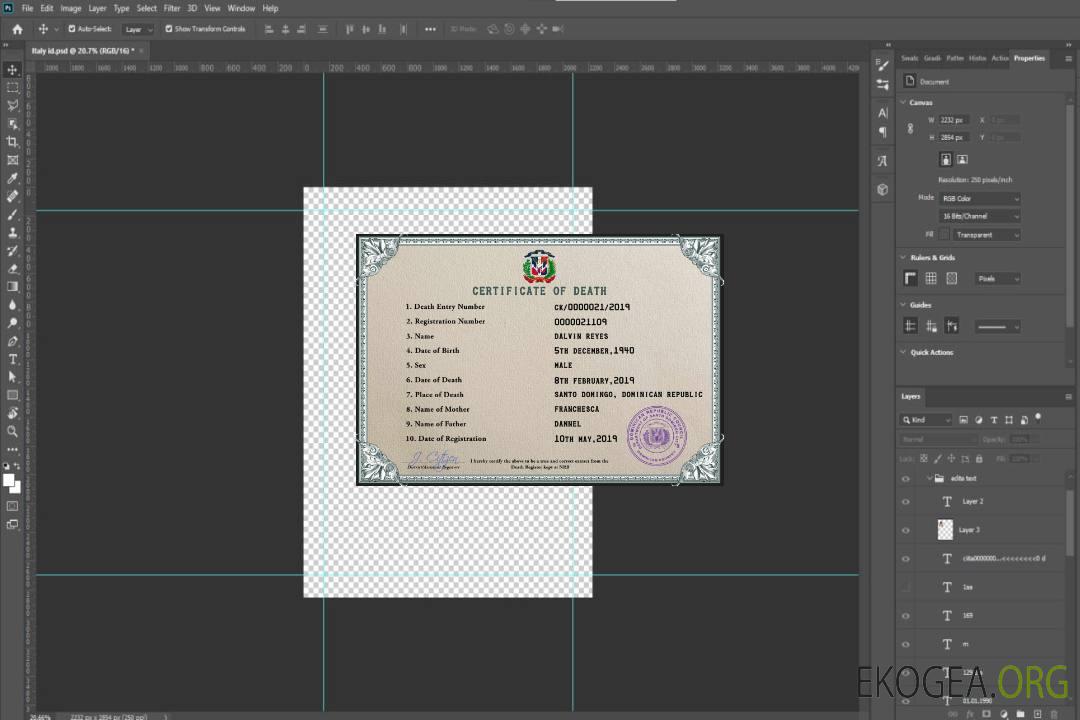Pick the Zoom tool from the toolbar

tap(13, 431)
